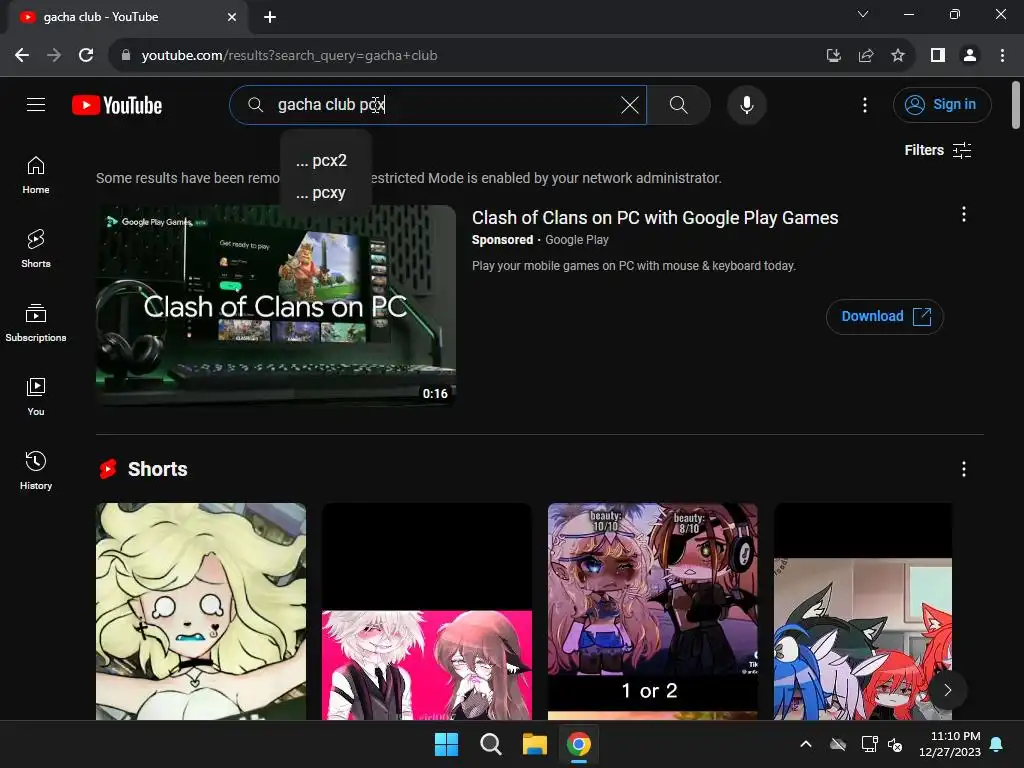
Task: Select the 'gacha club - YouTube' tab
Action: (127, 17)
